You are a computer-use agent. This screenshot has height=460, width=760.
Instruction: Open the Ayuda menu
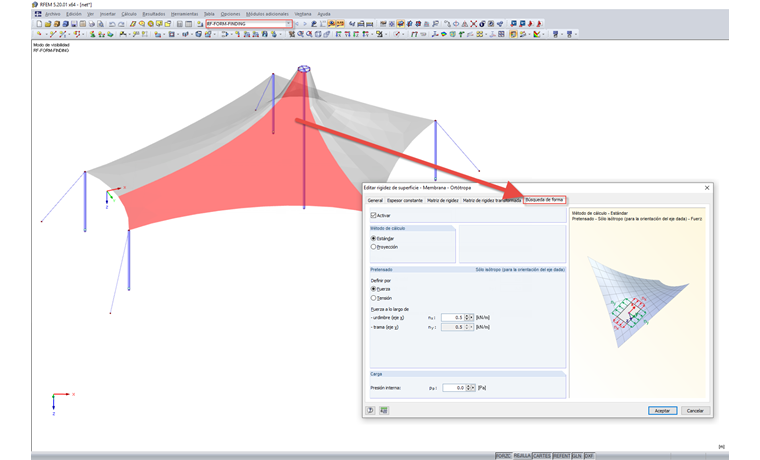324,14
